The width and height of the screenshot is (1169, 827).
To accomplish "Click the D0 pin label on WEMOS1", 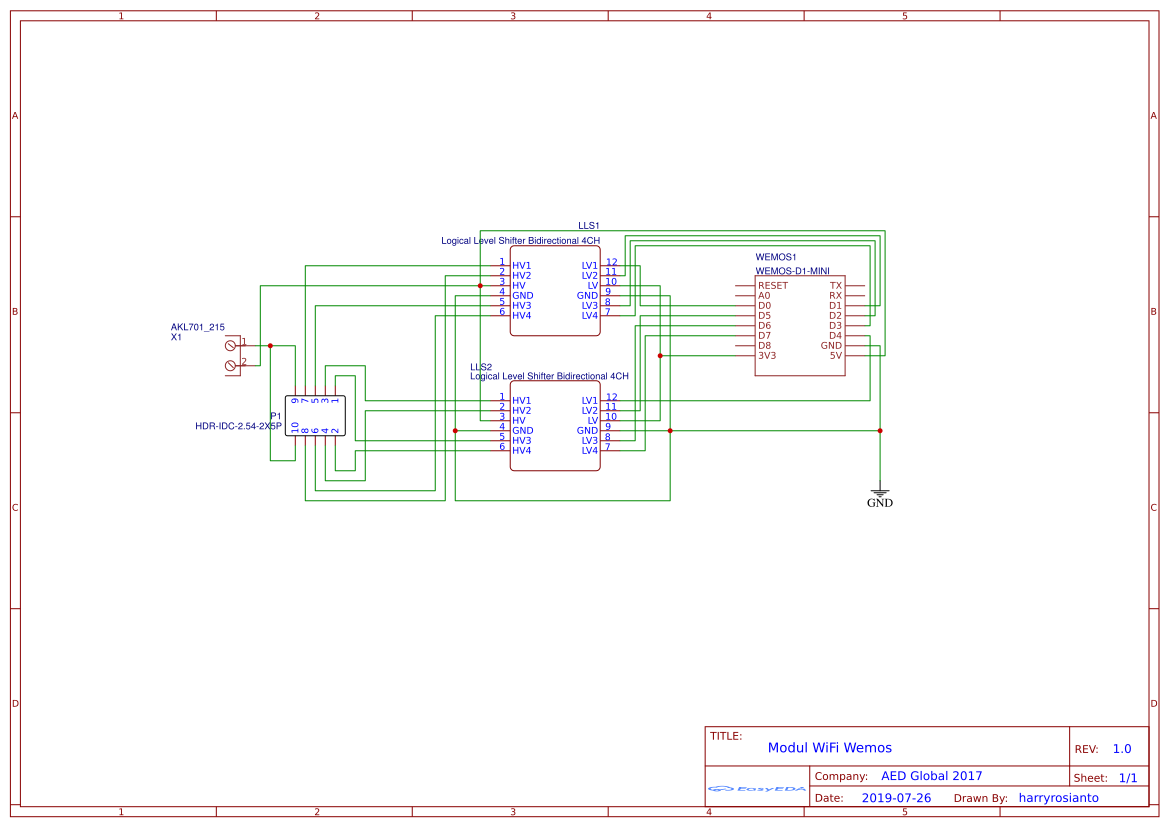I will 765,306.
